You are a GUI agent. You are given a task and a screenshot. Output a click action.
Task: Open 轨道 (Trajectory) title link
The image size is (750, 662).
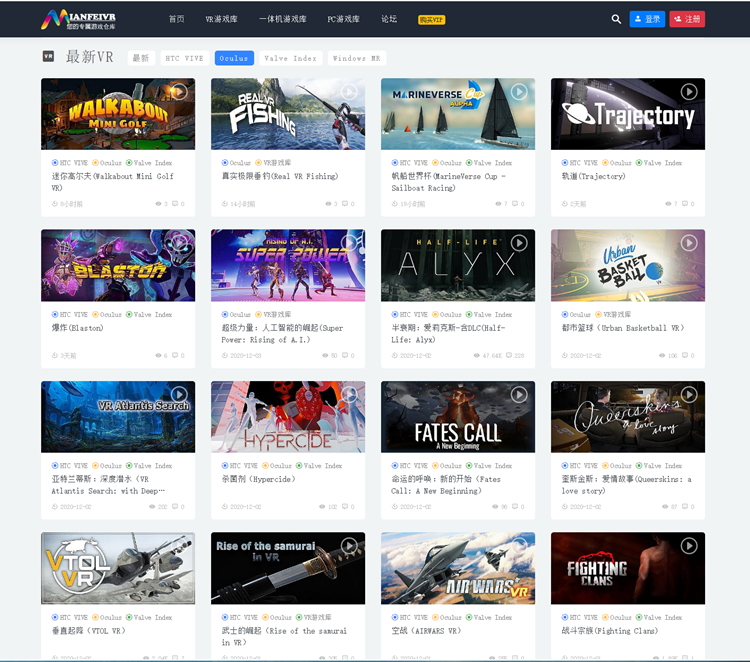pos(594,177)
